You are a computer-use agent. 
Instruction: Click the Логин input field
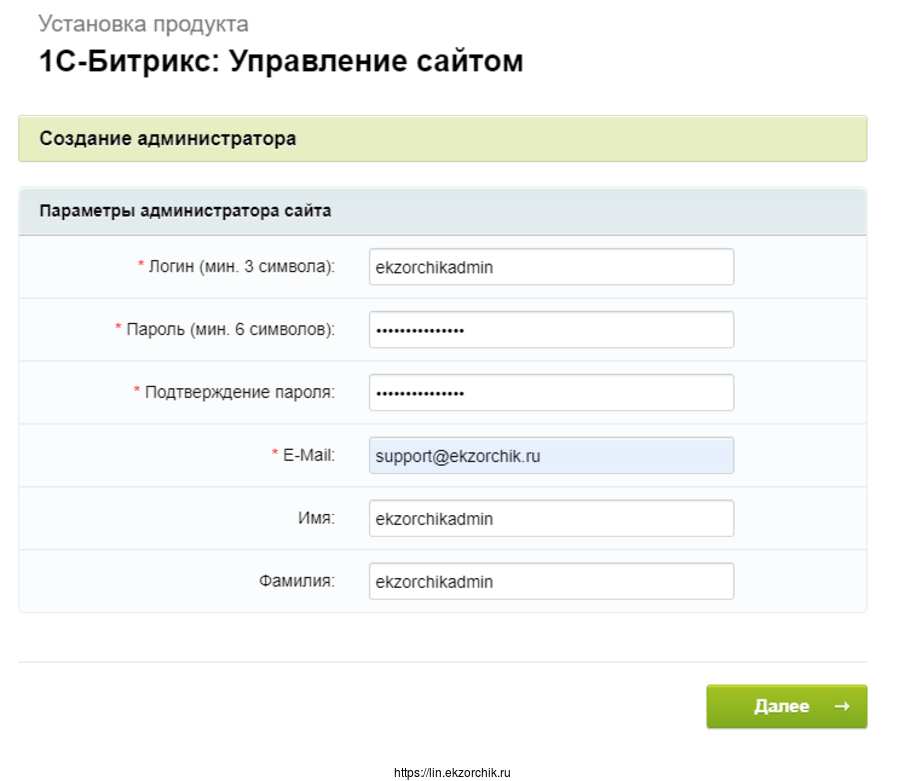coord(550,267)
